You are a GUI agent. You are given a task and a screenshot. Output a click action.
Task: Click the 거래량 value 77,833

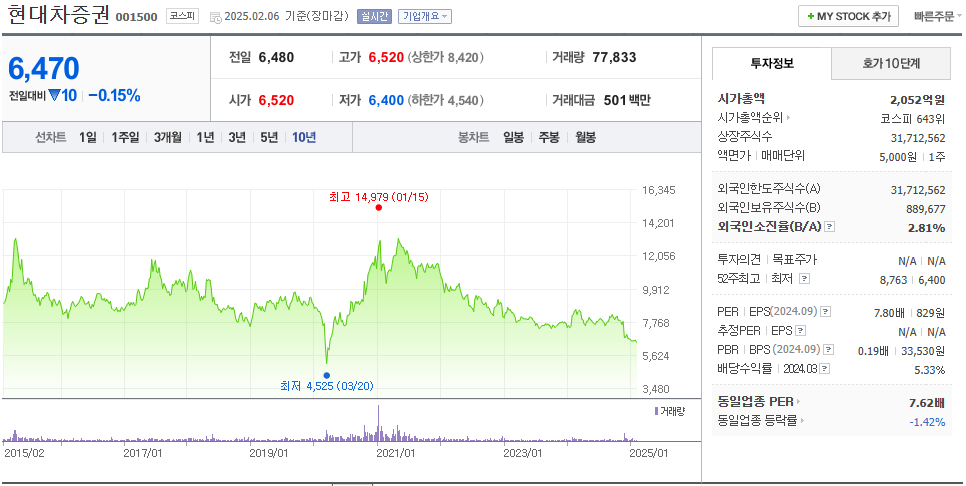[x=614, y=58]
